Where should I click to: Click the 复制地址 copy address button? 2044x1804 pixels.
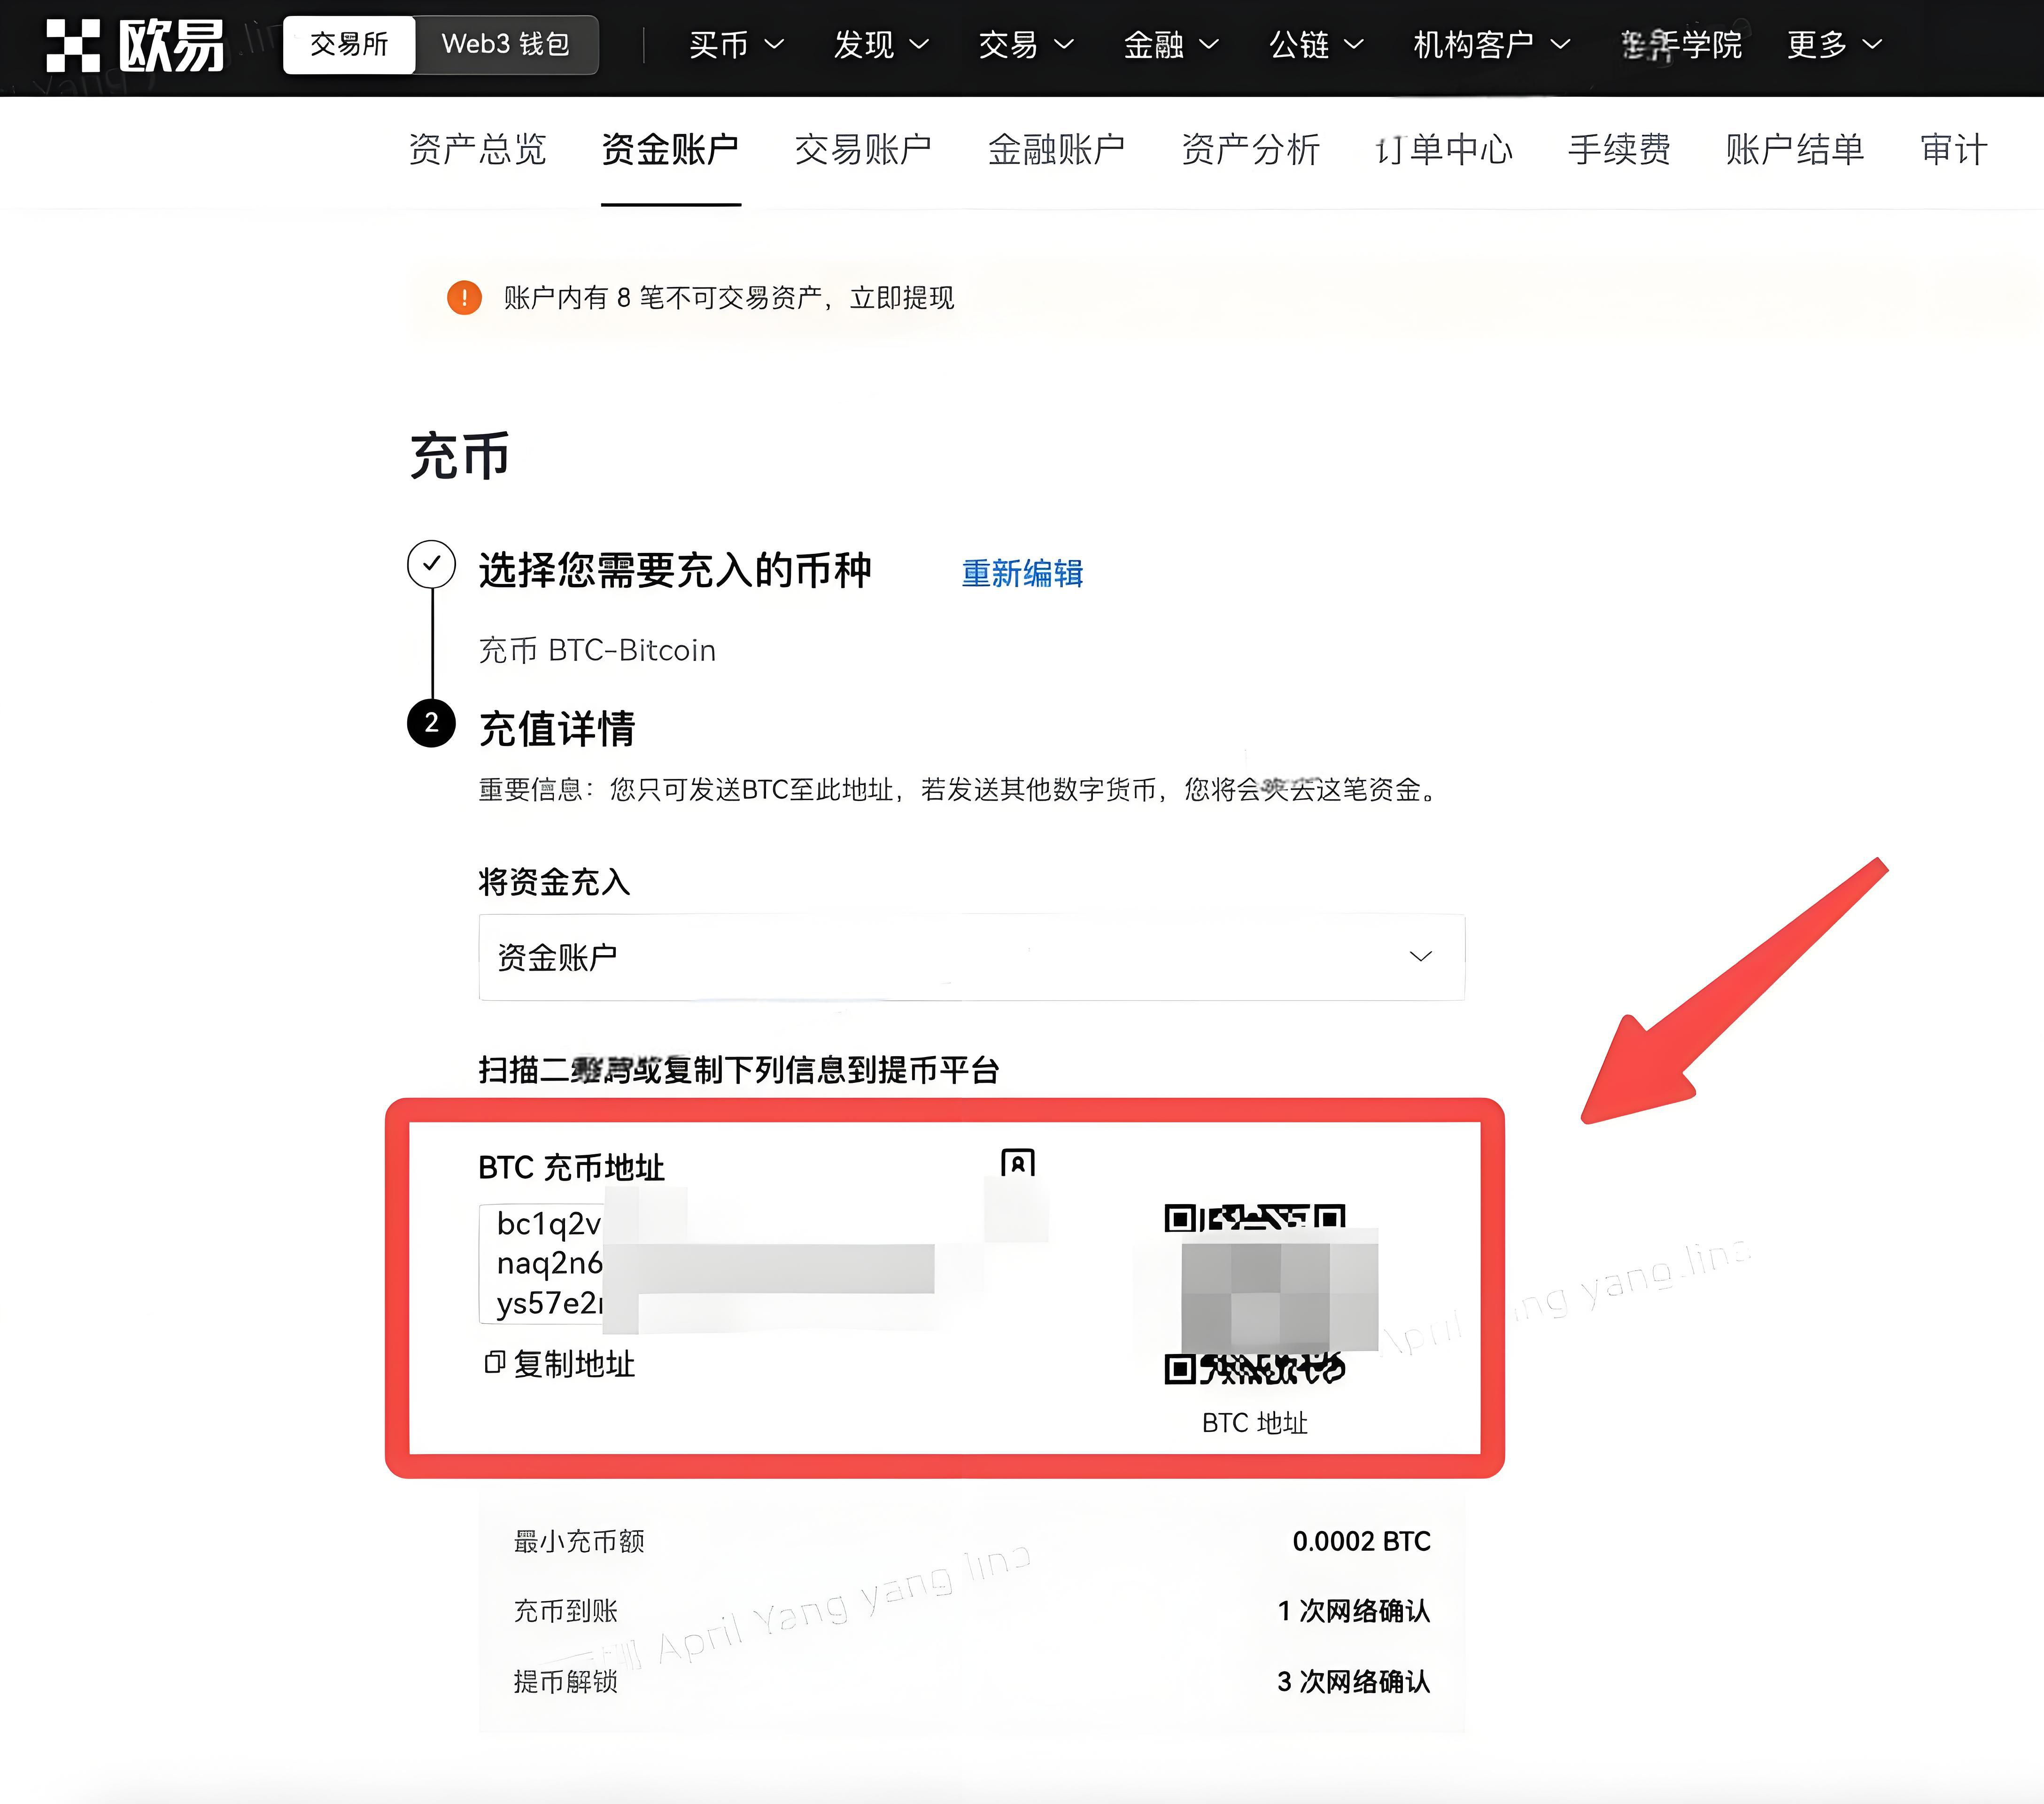pyautogui.click(x=573, y=1363)
